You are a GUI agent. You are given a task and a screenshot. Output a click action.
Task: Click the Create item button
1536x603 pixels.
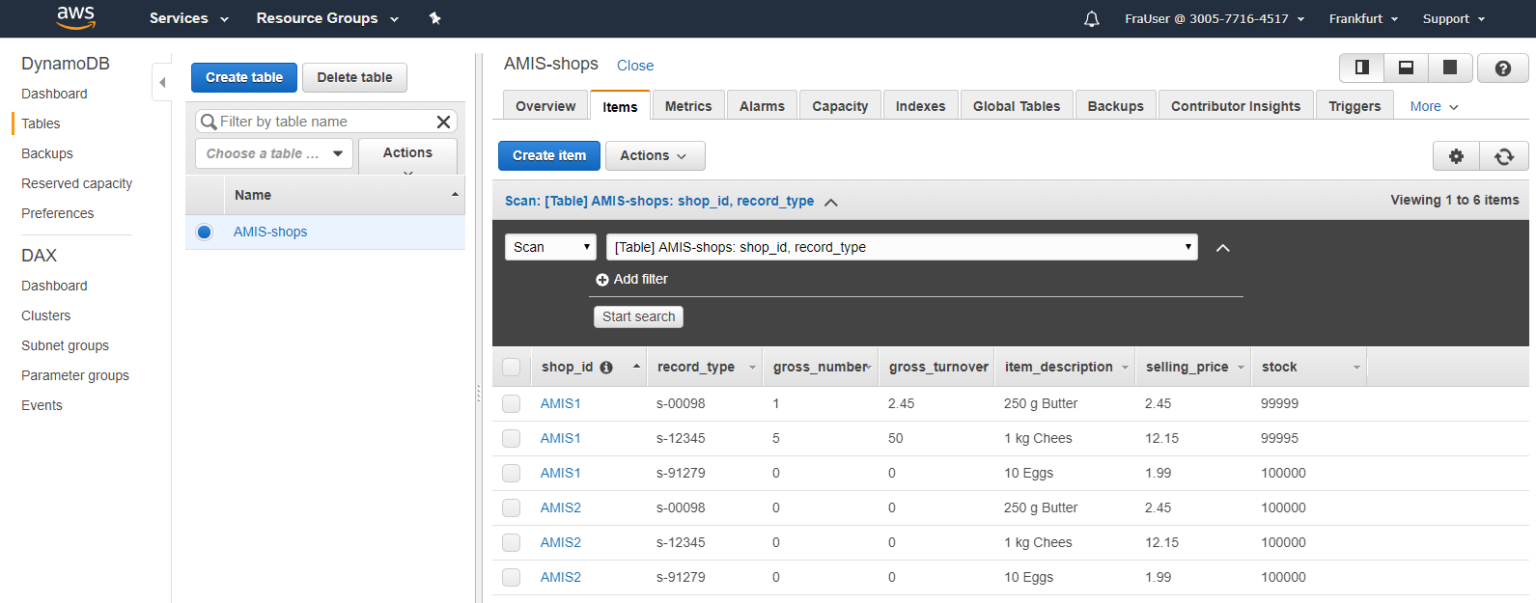pos(549,156)
